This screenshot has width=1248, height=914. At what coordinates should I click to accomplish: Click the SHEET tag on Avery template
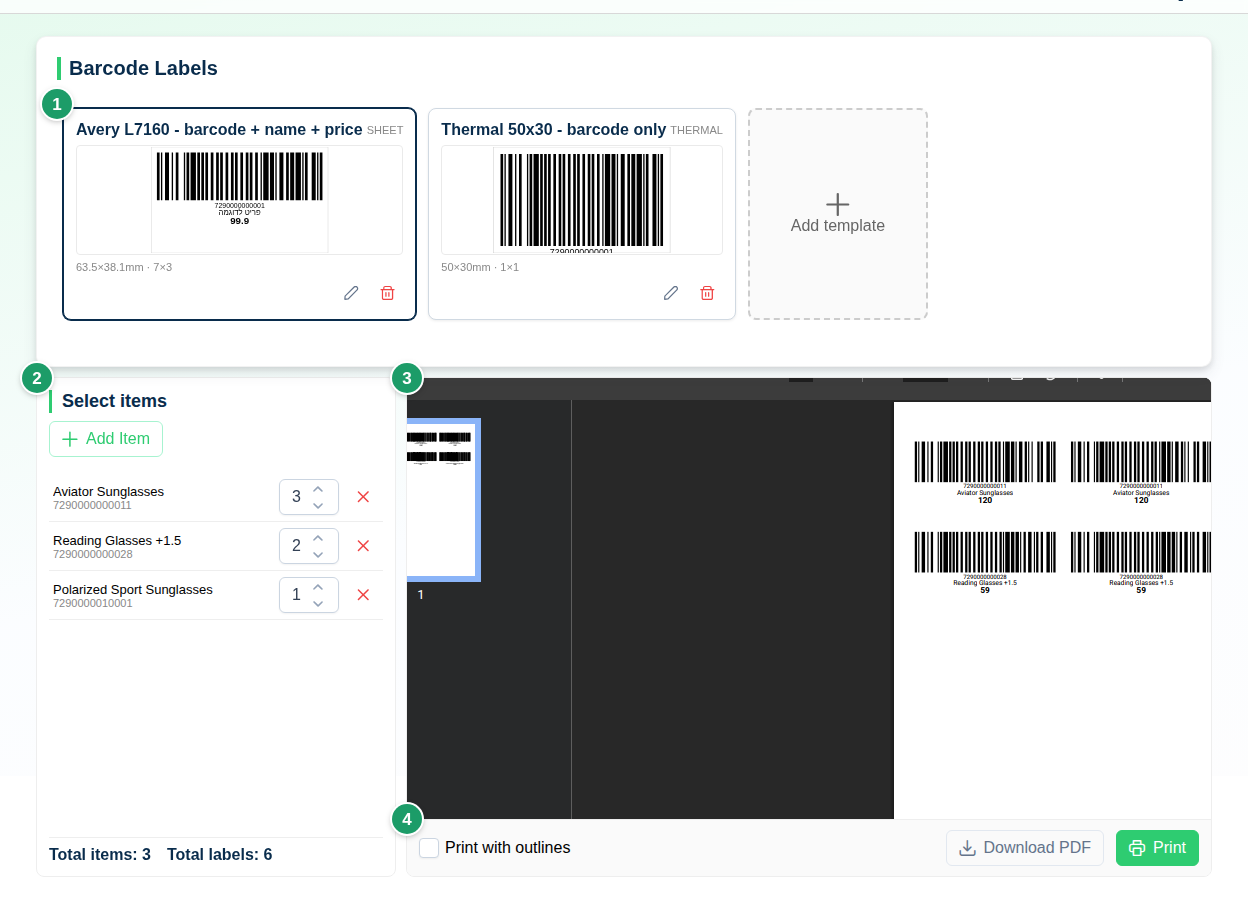385,130
